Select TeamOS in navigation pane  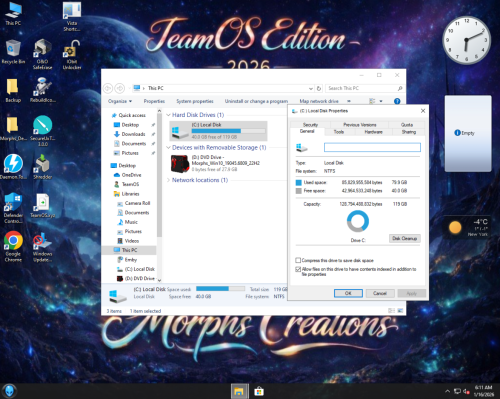(x=130, y=184)
